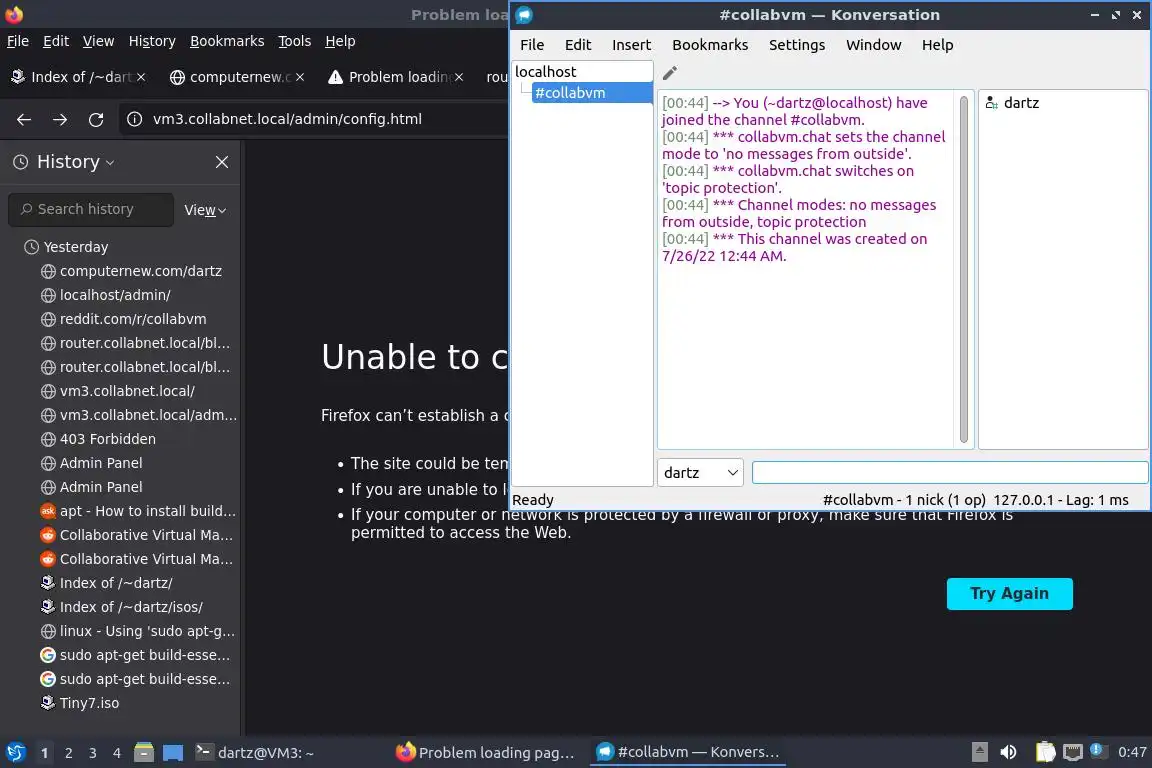
Task: Close the computernew.com tab
Action: pos(300,77)
